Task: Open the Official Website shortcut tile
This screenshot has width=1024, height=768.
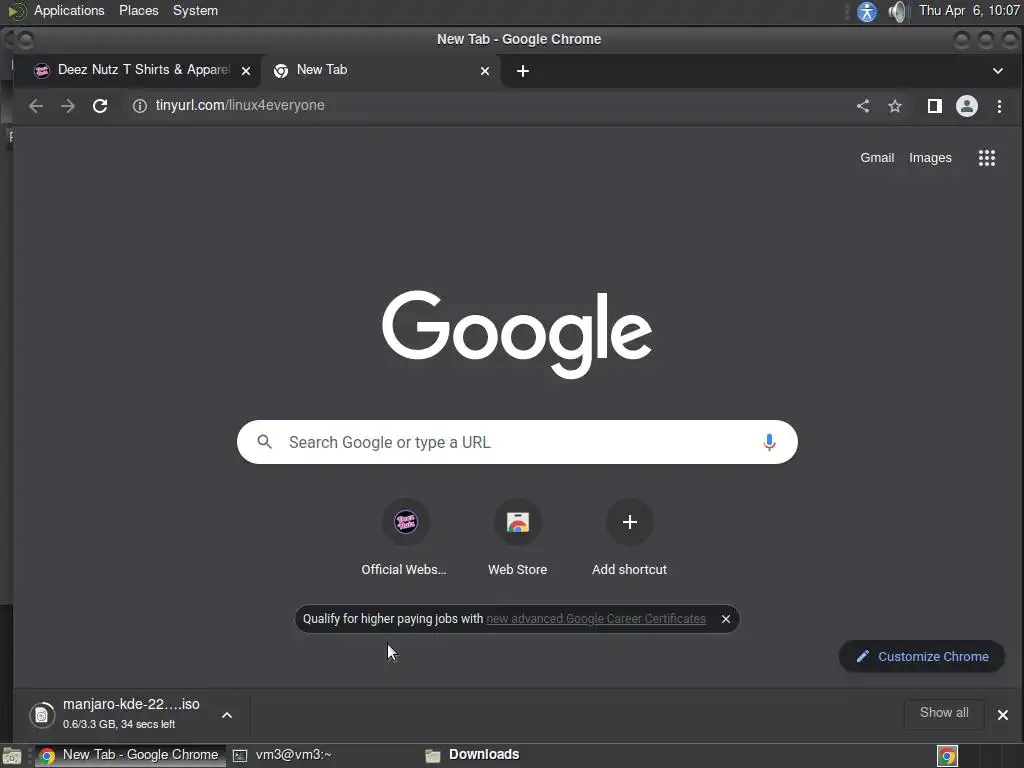Action: tap(405, 539)
